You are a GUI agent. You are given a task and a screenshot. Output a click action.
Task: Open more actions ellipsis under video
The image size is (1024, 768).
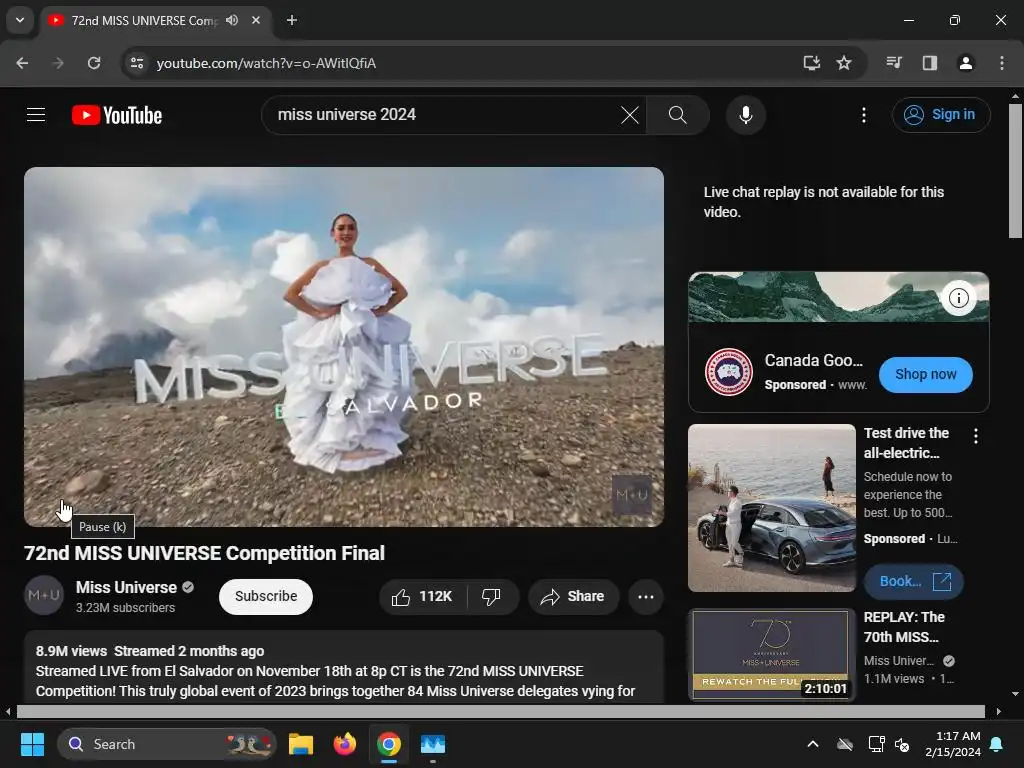645,596
